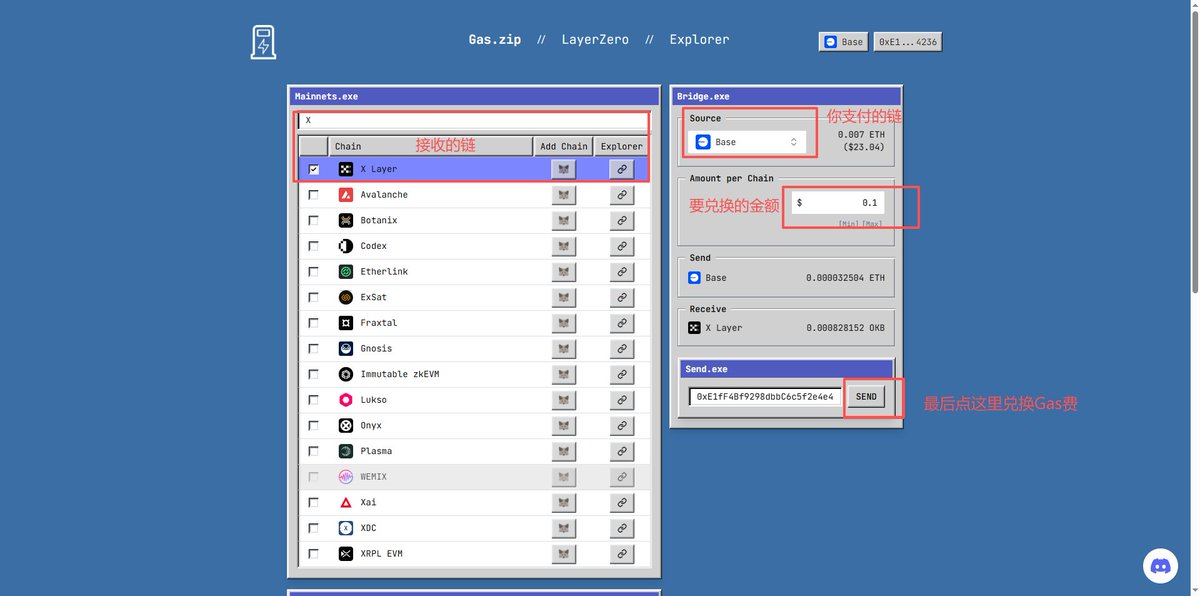This screenshot has height=596, width=1200.
Task: Add Gnosis chain via MetaMask icon
Action: (x=564, y=349)
